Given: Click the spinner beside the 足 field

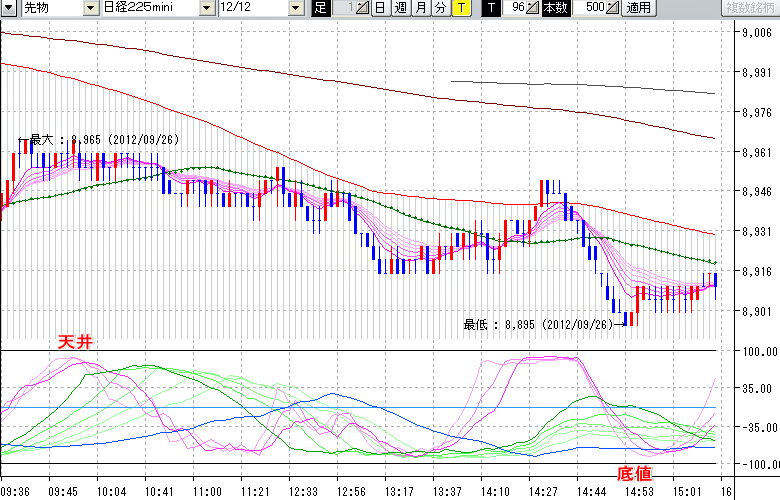Looking at the screenshot, I should pos(362,8).
